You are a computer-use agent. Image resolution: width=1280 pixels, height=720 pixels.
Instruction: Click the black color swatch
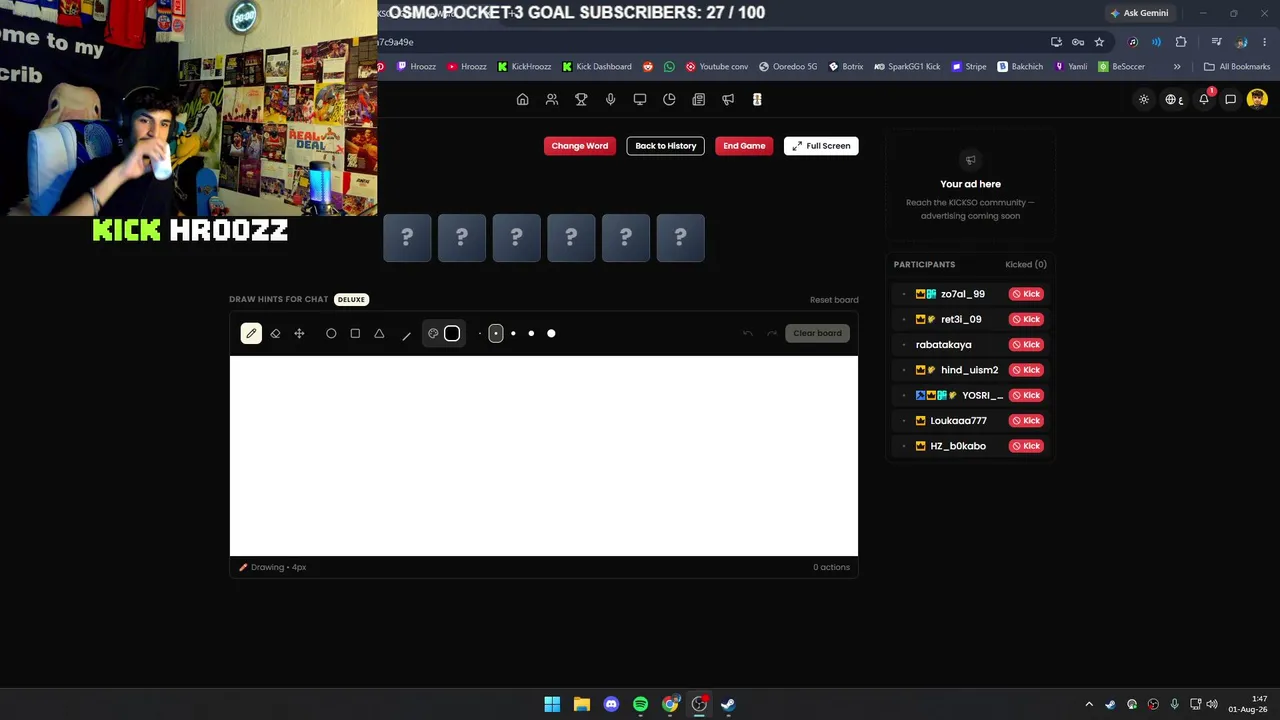[452, 333]
